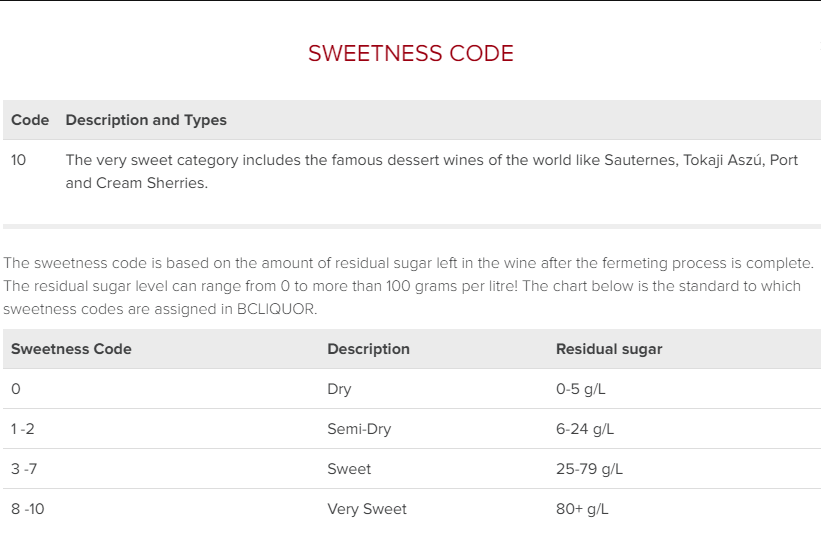This screenshot has width=821, height=537.
Task: Click the SWEETNESS CODE title
Action: (410, 53)
